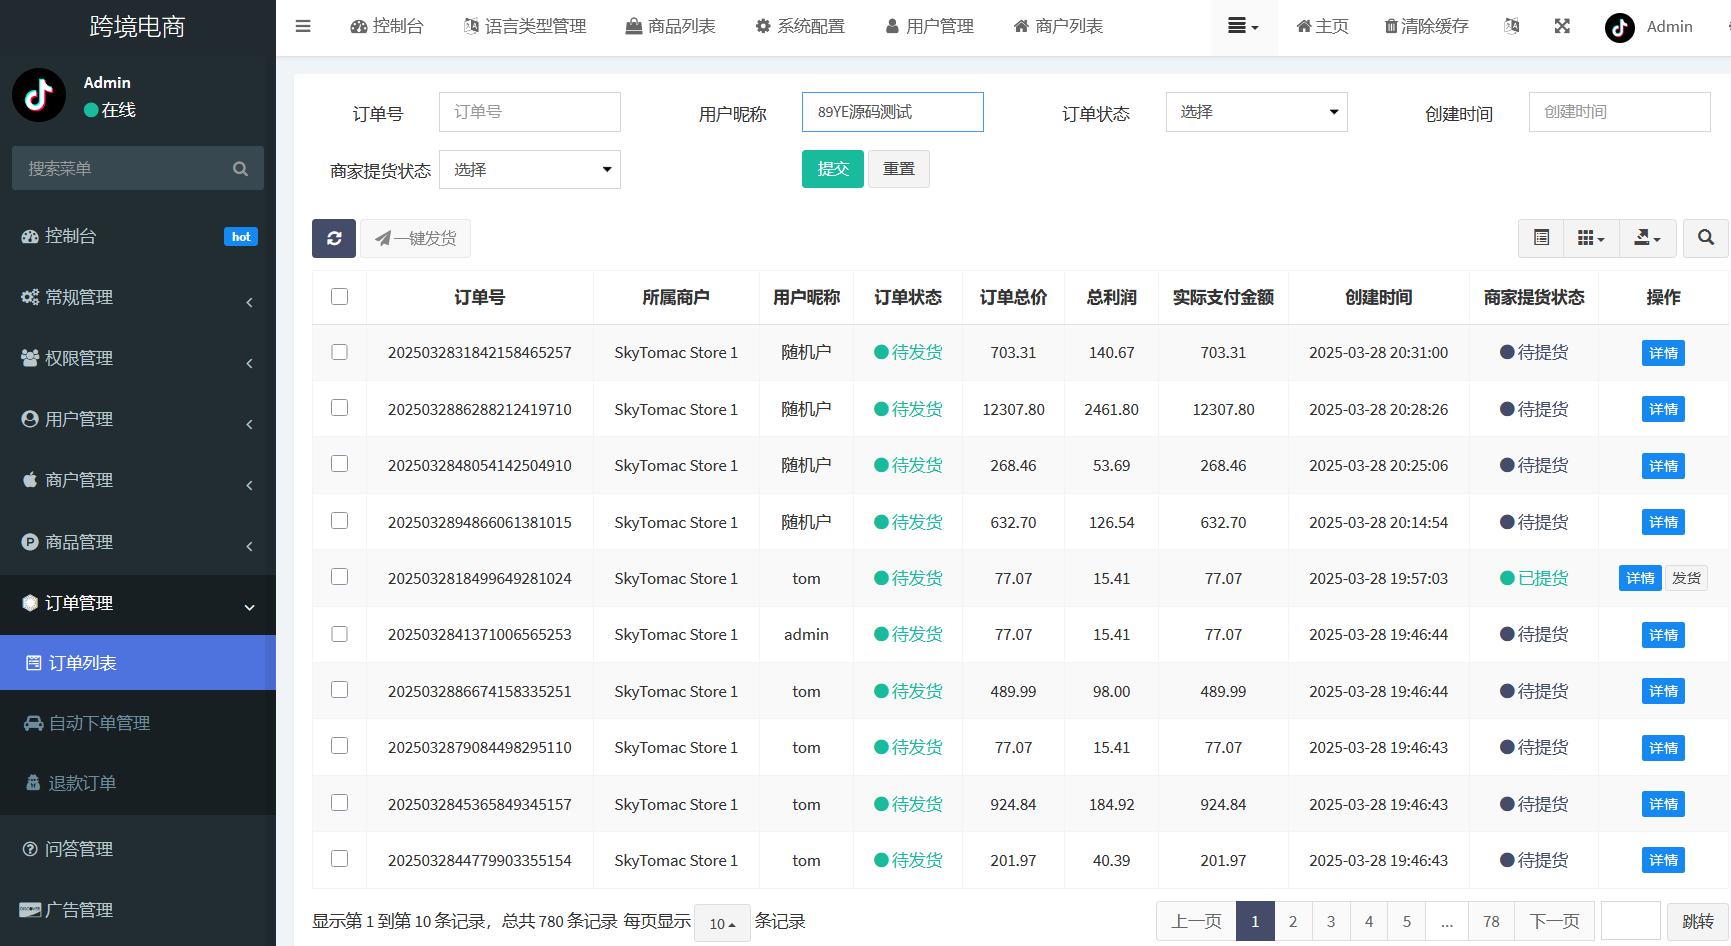Click 发货 button on tom's 已提货 order
The image size is (1731, 946).
pyautogui.click(x=1686, y=578)
